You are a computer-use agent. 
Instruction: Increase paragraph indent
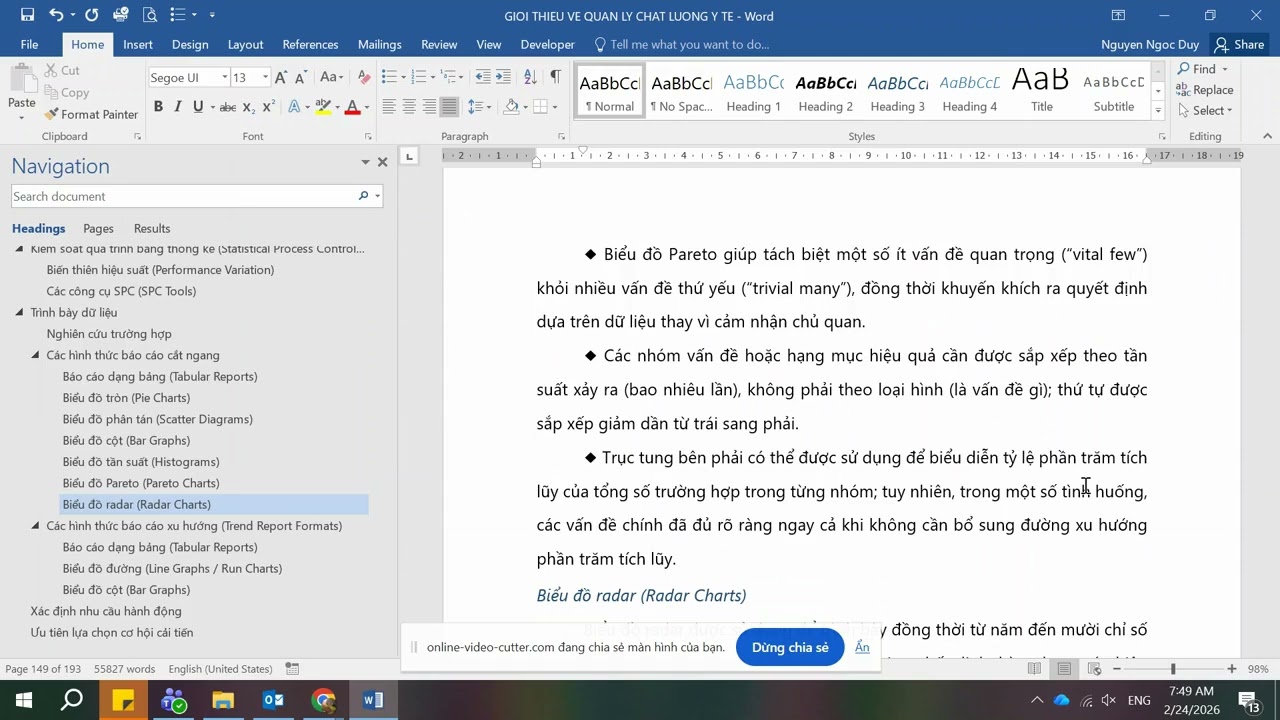coord(503,77)
